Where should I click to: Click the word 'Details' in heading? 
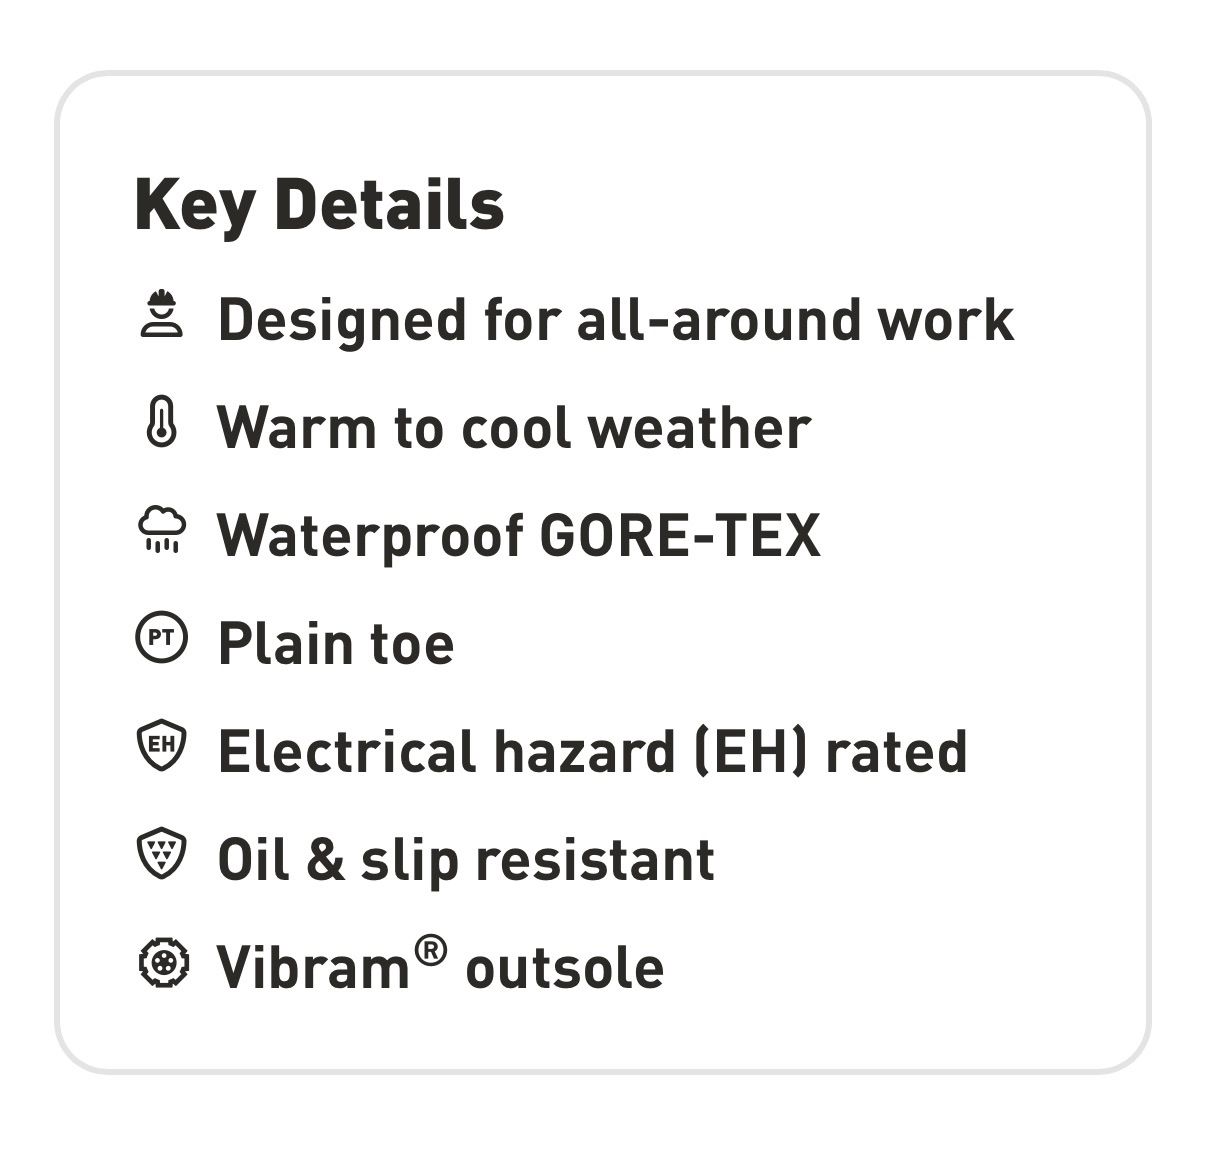[389, 204]
